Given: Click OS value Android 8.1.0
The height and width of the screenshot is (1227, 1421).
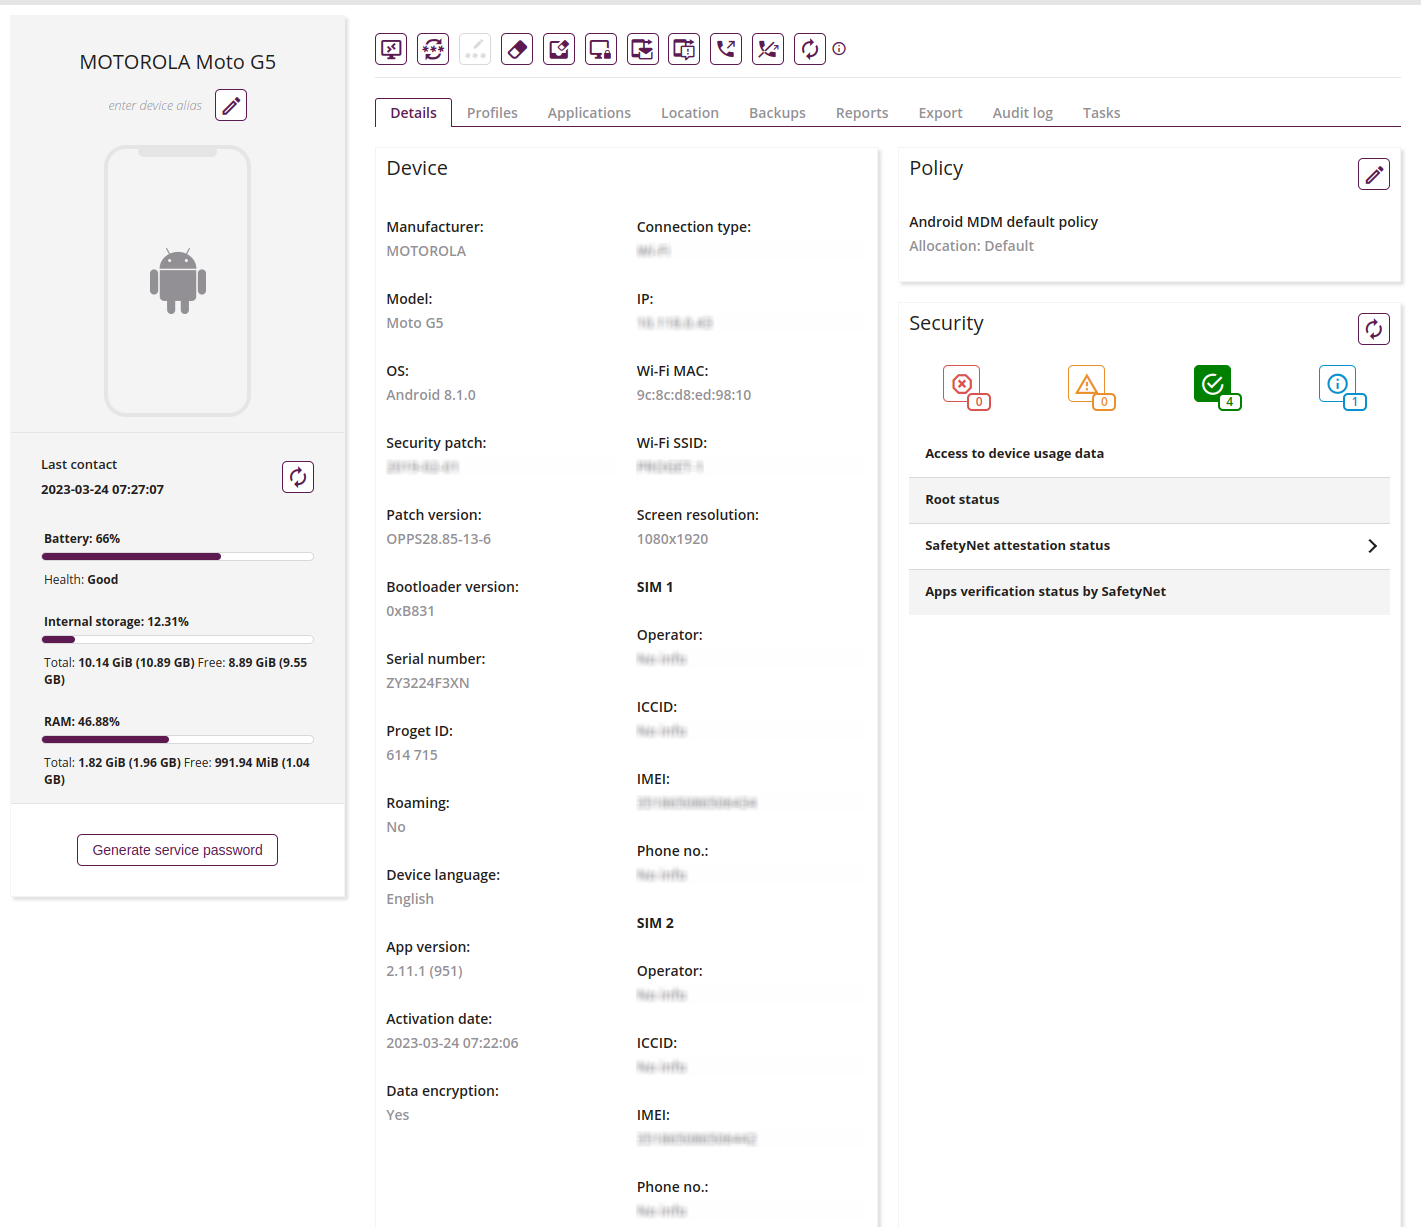Looking at the screenshot, I should pos(431,395).
